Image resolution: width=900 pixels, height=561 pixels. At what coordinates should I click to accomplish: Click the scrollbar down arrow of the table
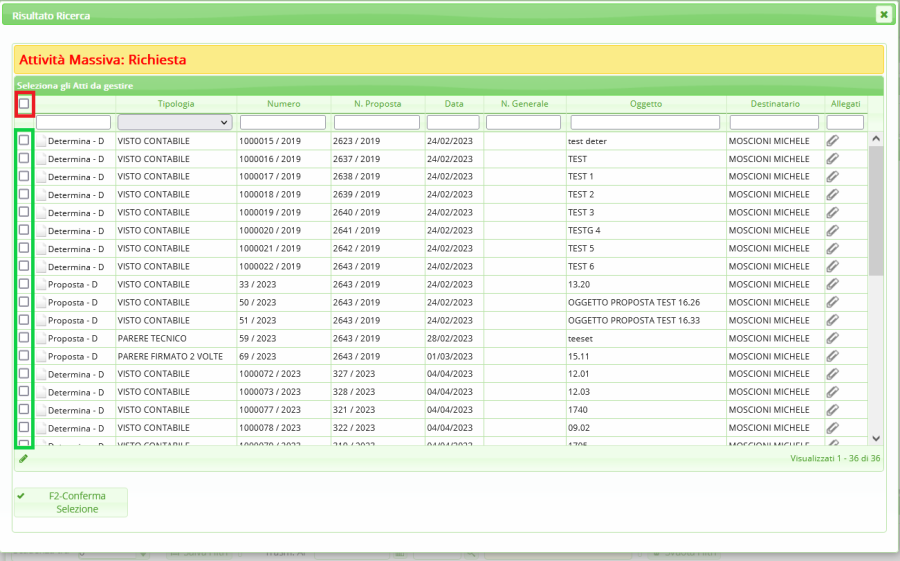[x=876, y=438]
